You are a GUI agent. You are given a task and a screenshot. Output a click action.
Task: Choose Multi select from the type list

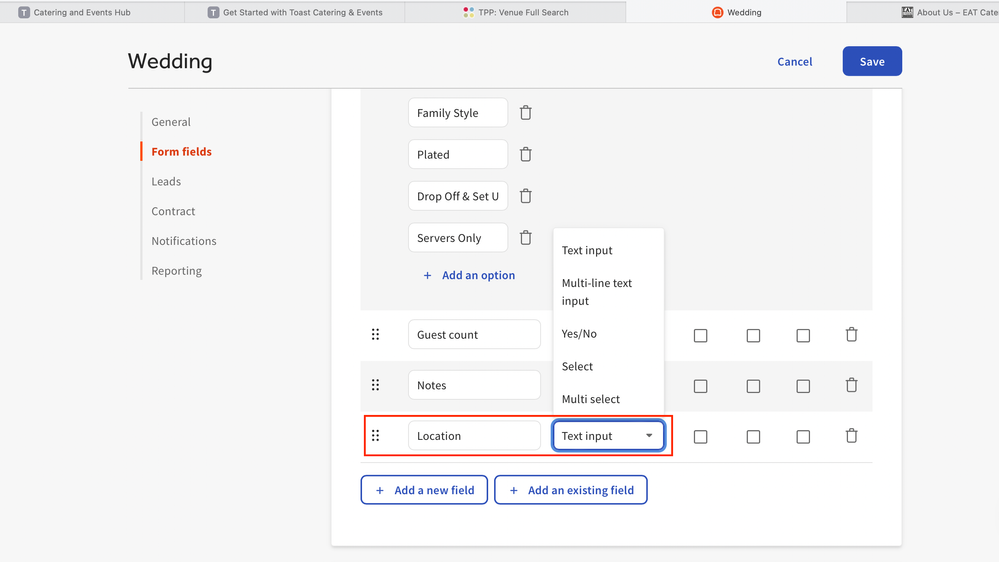point(591,399)
